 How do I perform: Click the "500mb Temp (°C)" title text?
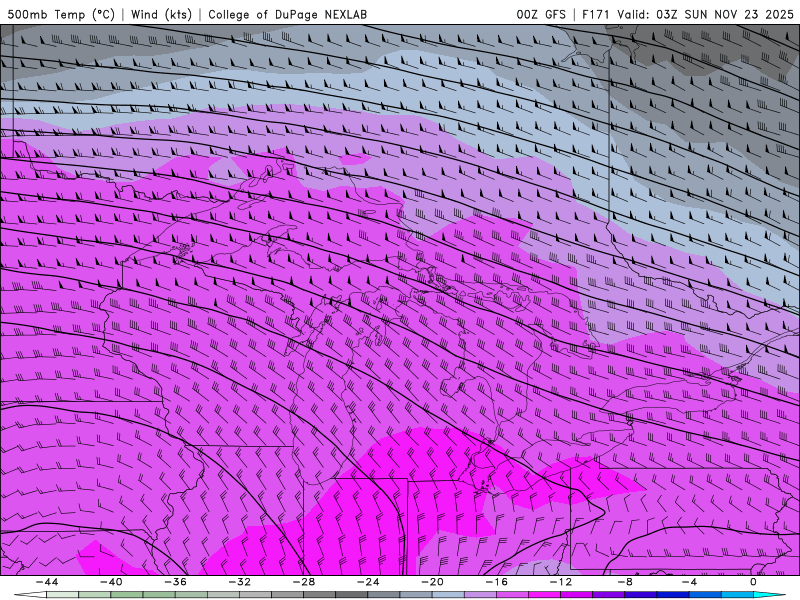(61, 14)
